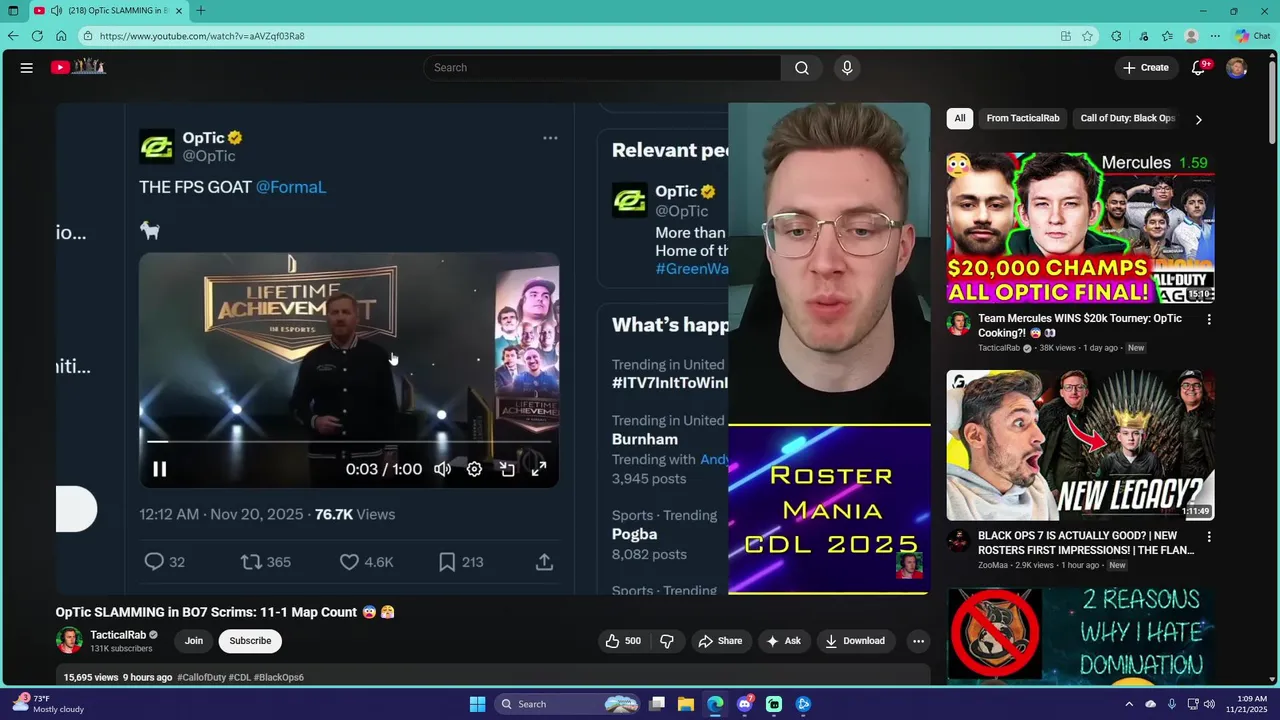Screen dimensions: 1280x720
Task: Refresh the page
Action: (37, 36)
